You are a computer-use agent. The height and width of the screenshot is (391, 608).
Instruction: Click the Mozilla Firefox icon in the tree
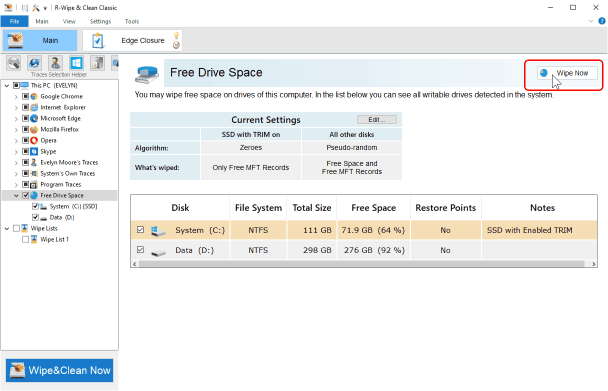(x=34, y=129)
